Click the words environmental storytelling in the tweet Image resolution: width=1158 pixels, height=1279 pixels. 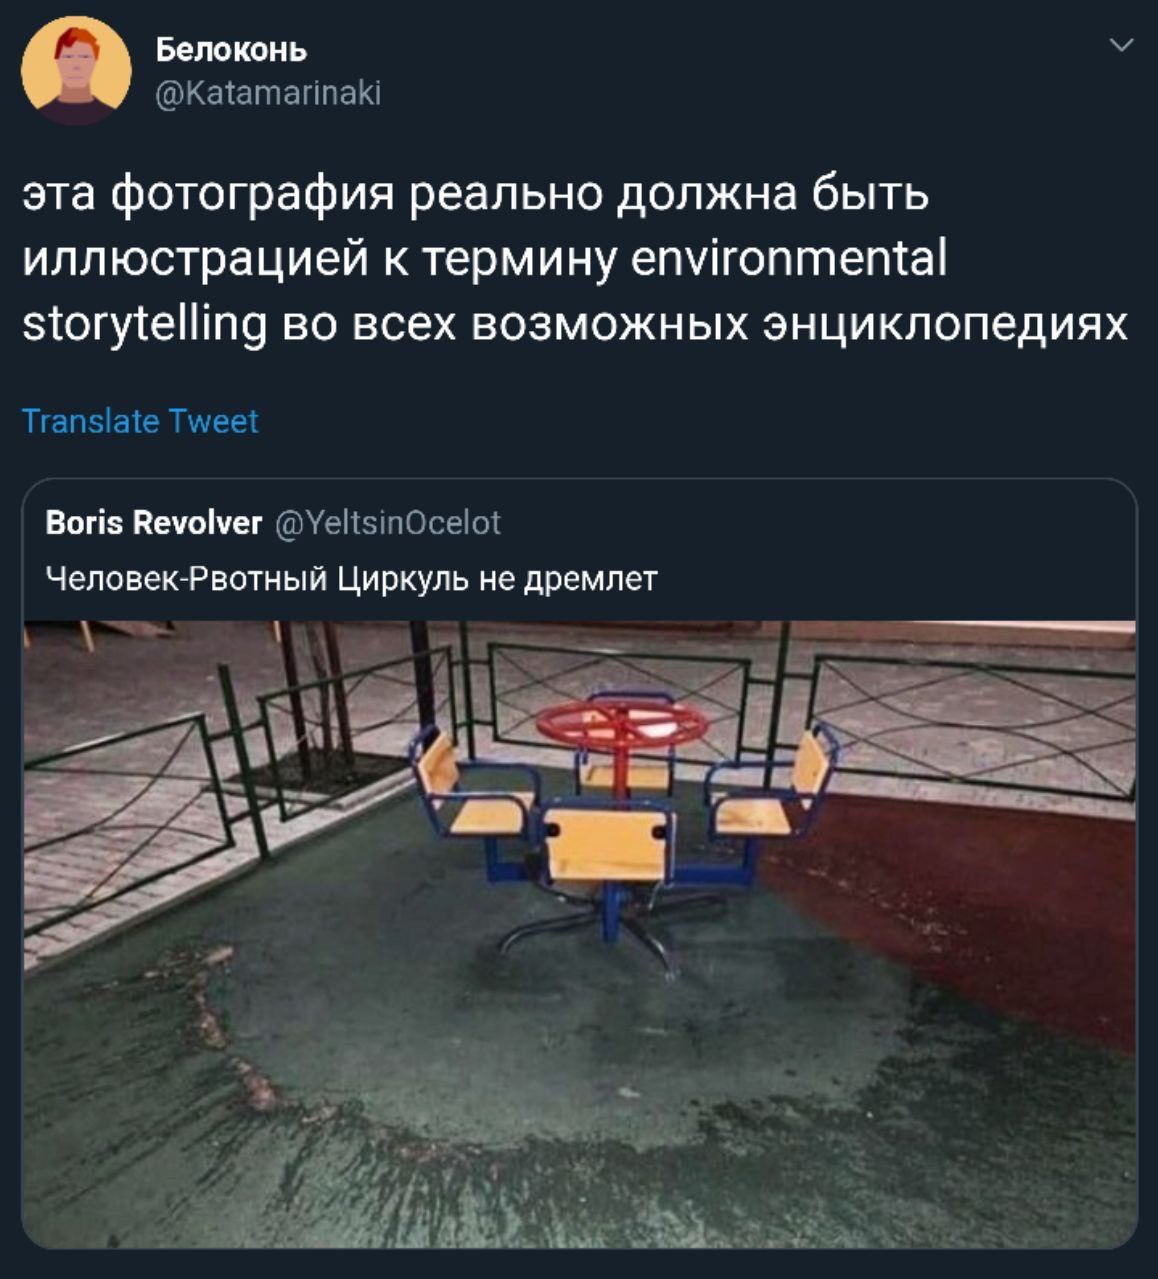(x=485, y=291)
